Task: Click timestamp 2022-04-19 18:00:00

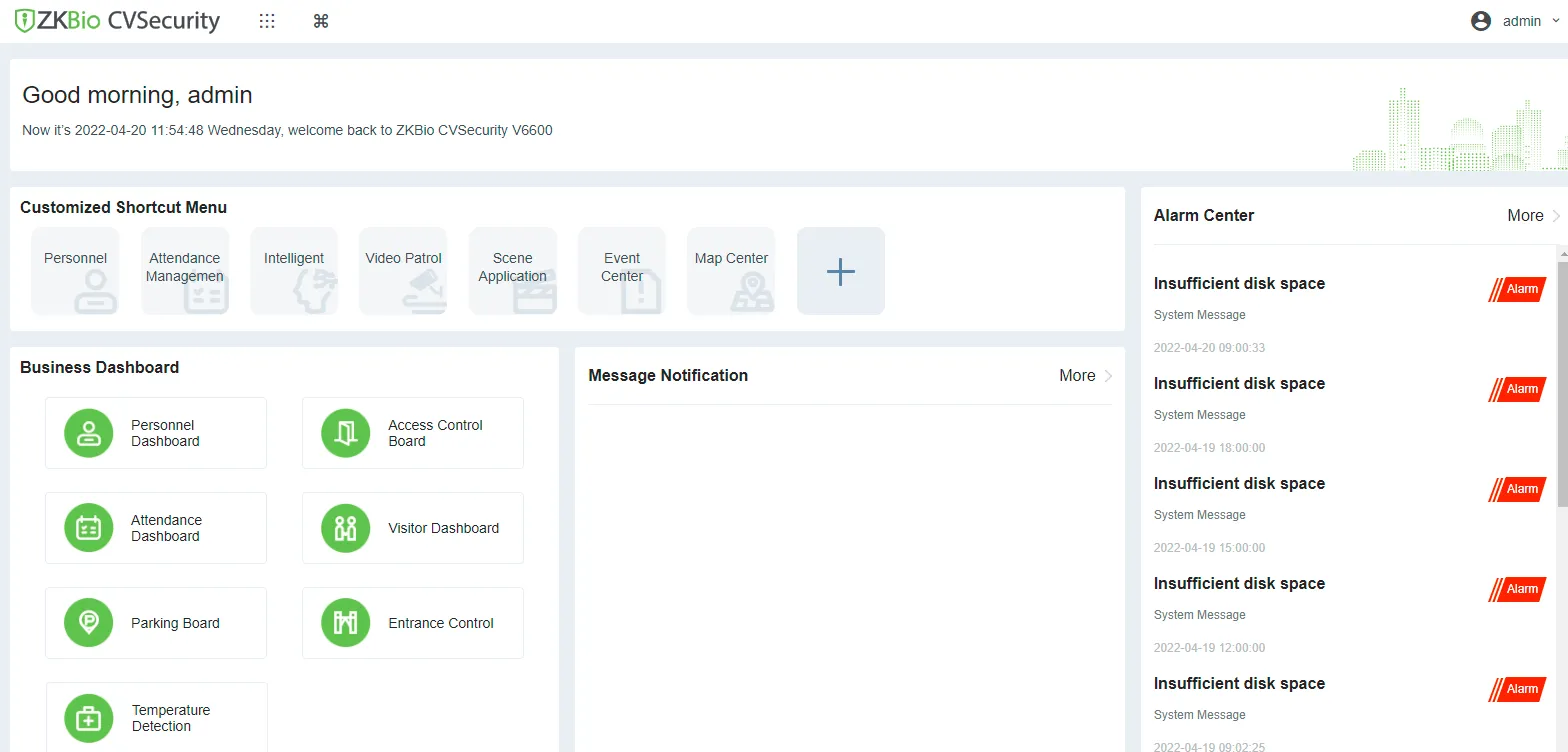Action: tap(1209, 448)
